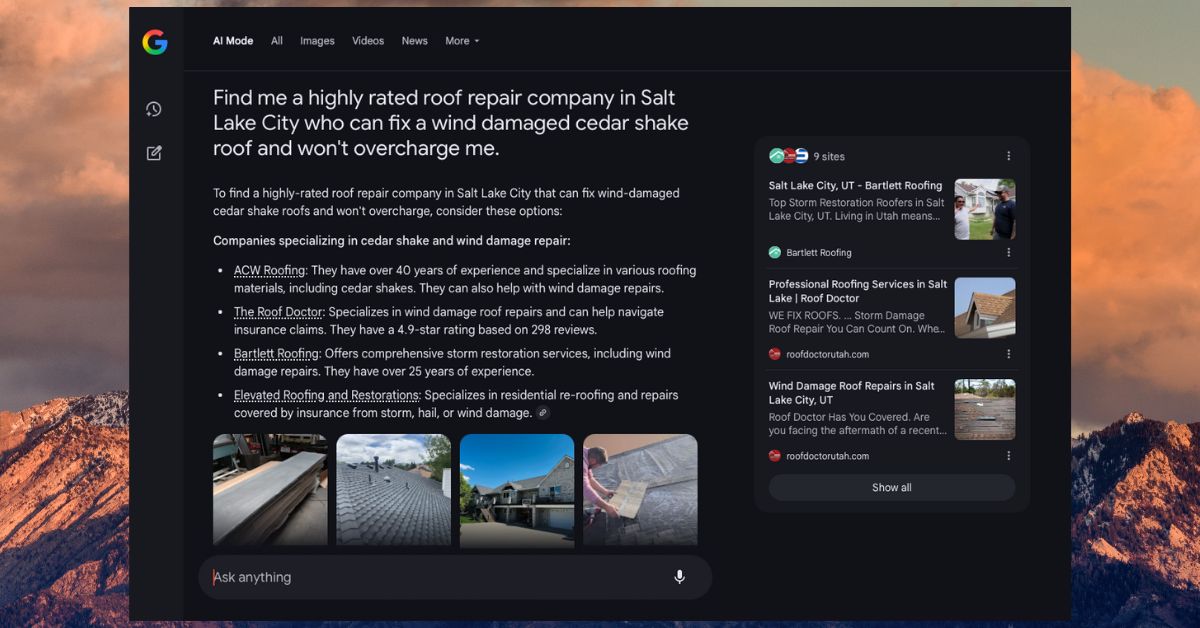The width and height of the screenshot is (1200, 628).
Task: Open the house with garage image thumbnail
Action: tap(517, 490)
